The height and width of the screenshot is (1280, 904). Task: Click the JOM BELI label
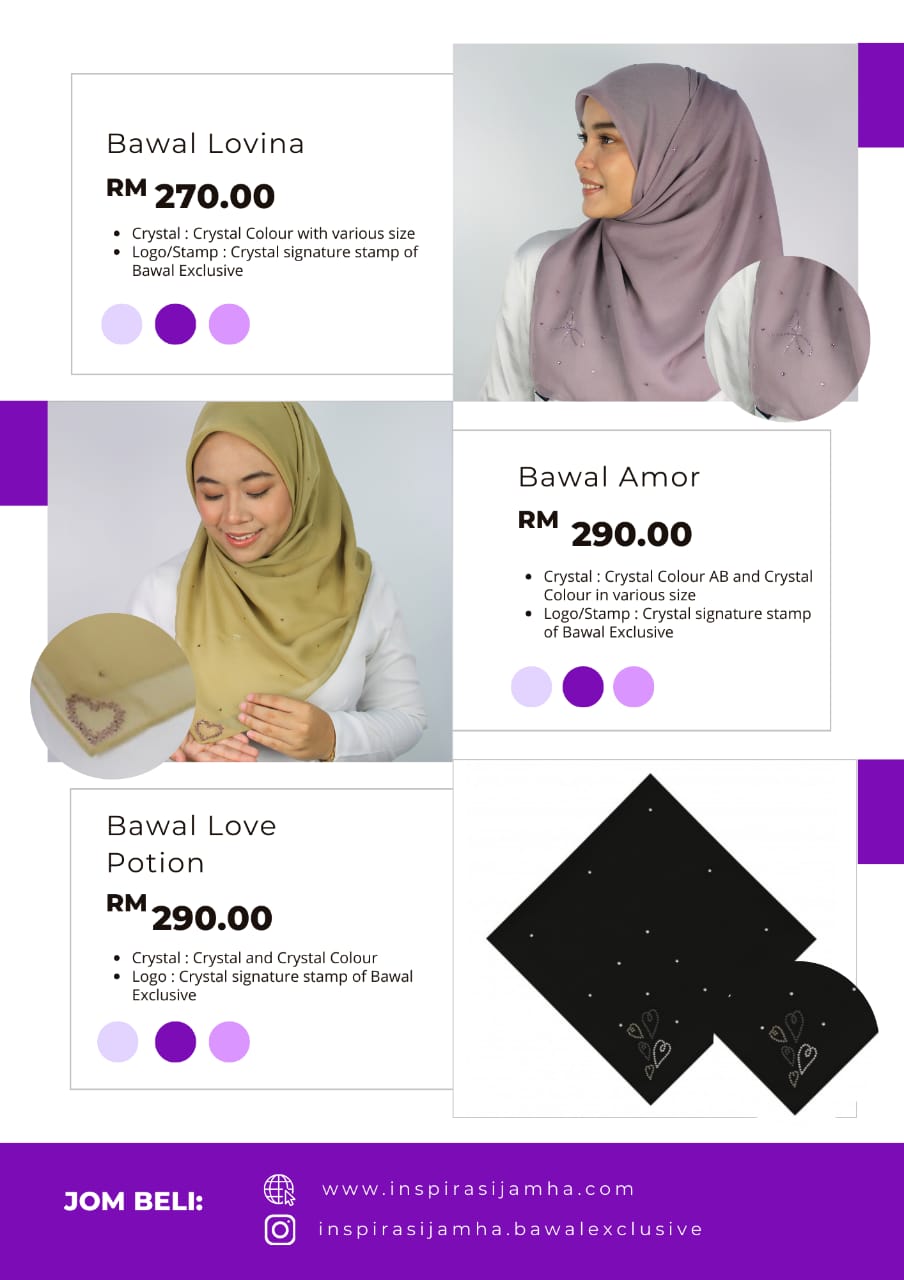133,1201
